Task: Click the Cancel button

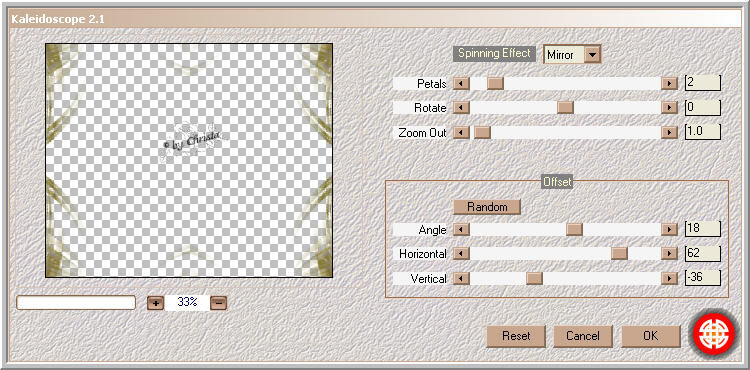Action: point(583,336)
